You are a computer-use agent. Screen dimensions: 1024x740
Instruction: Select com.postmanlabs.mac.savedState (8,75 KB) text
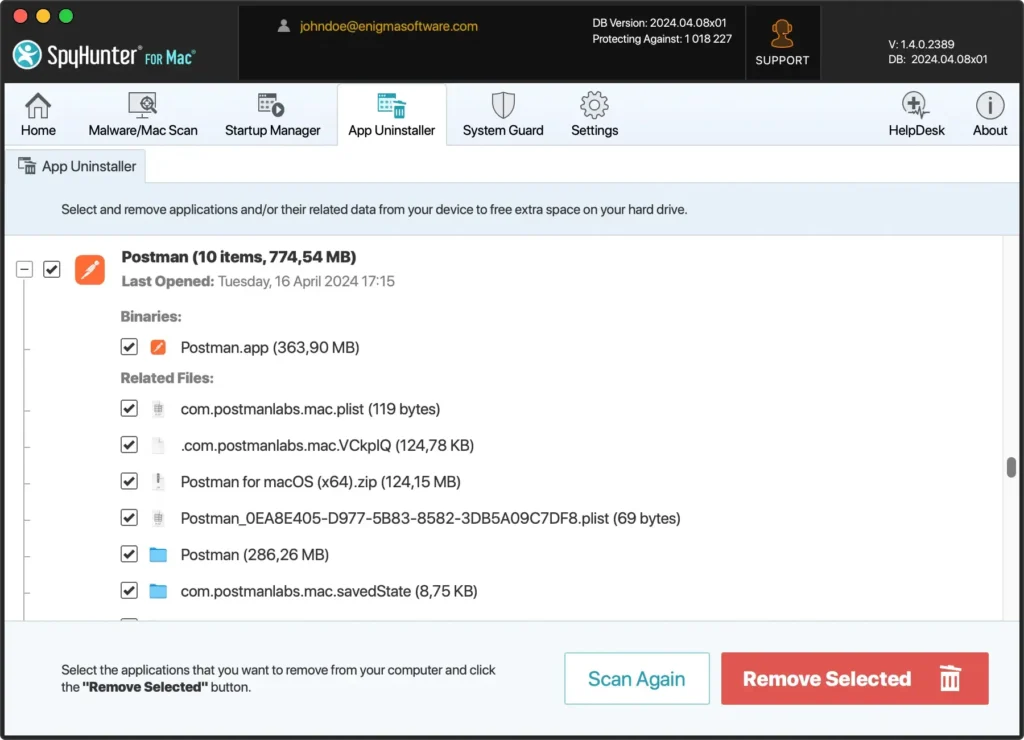329,591
